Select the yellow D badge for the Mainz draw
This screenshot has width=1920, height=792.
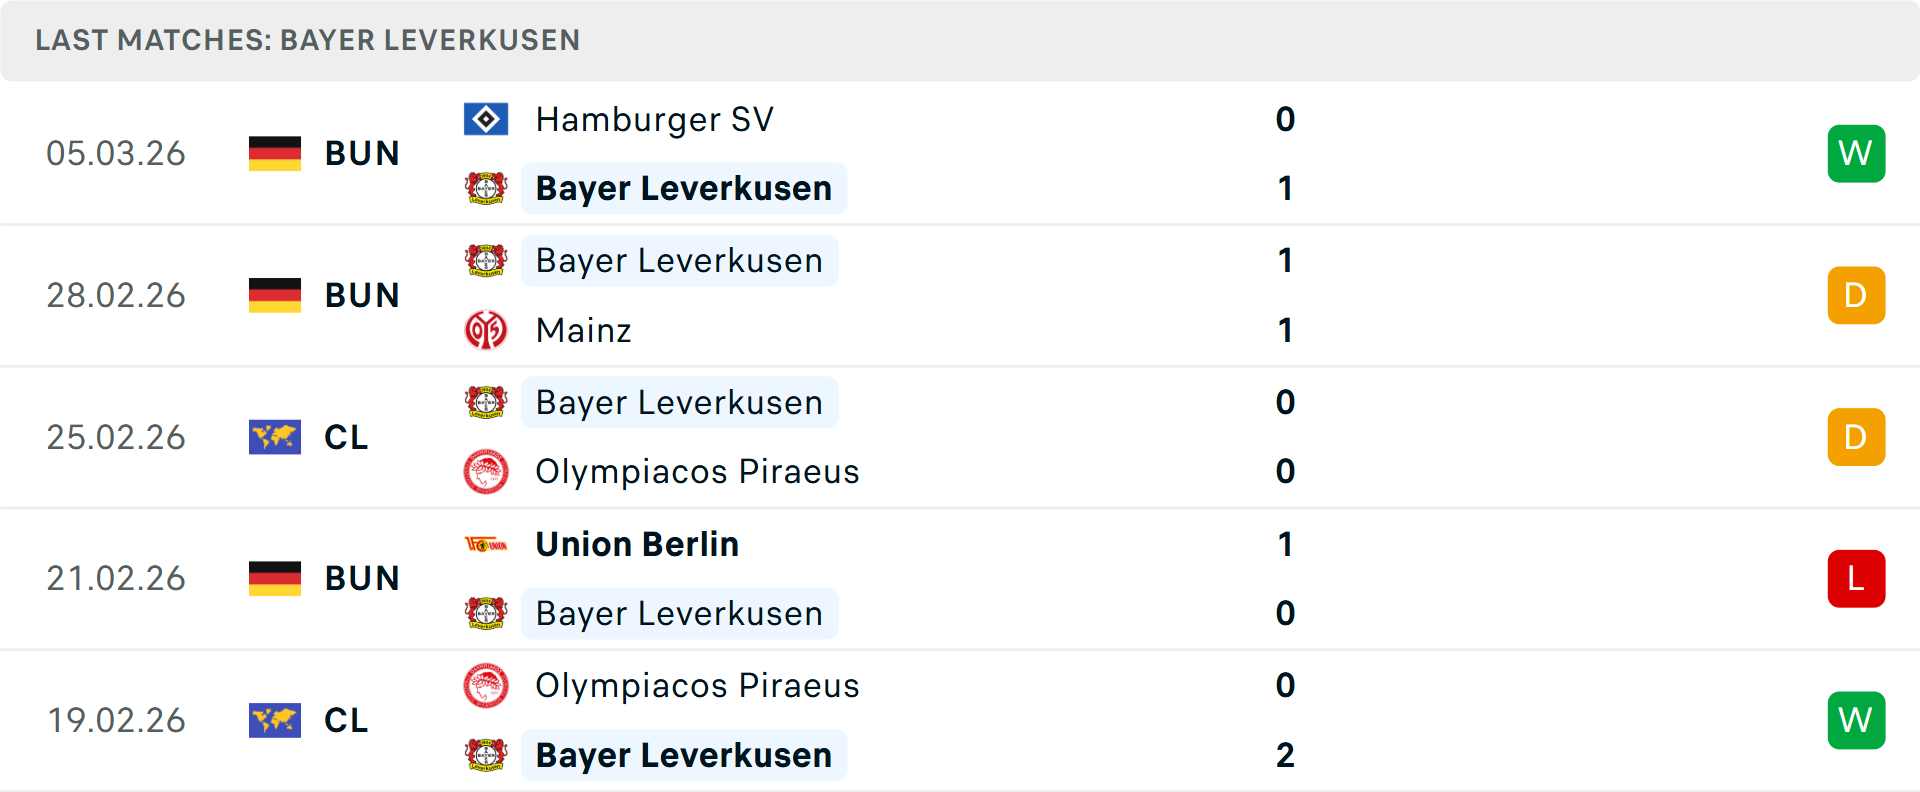tap(1856, 295)
